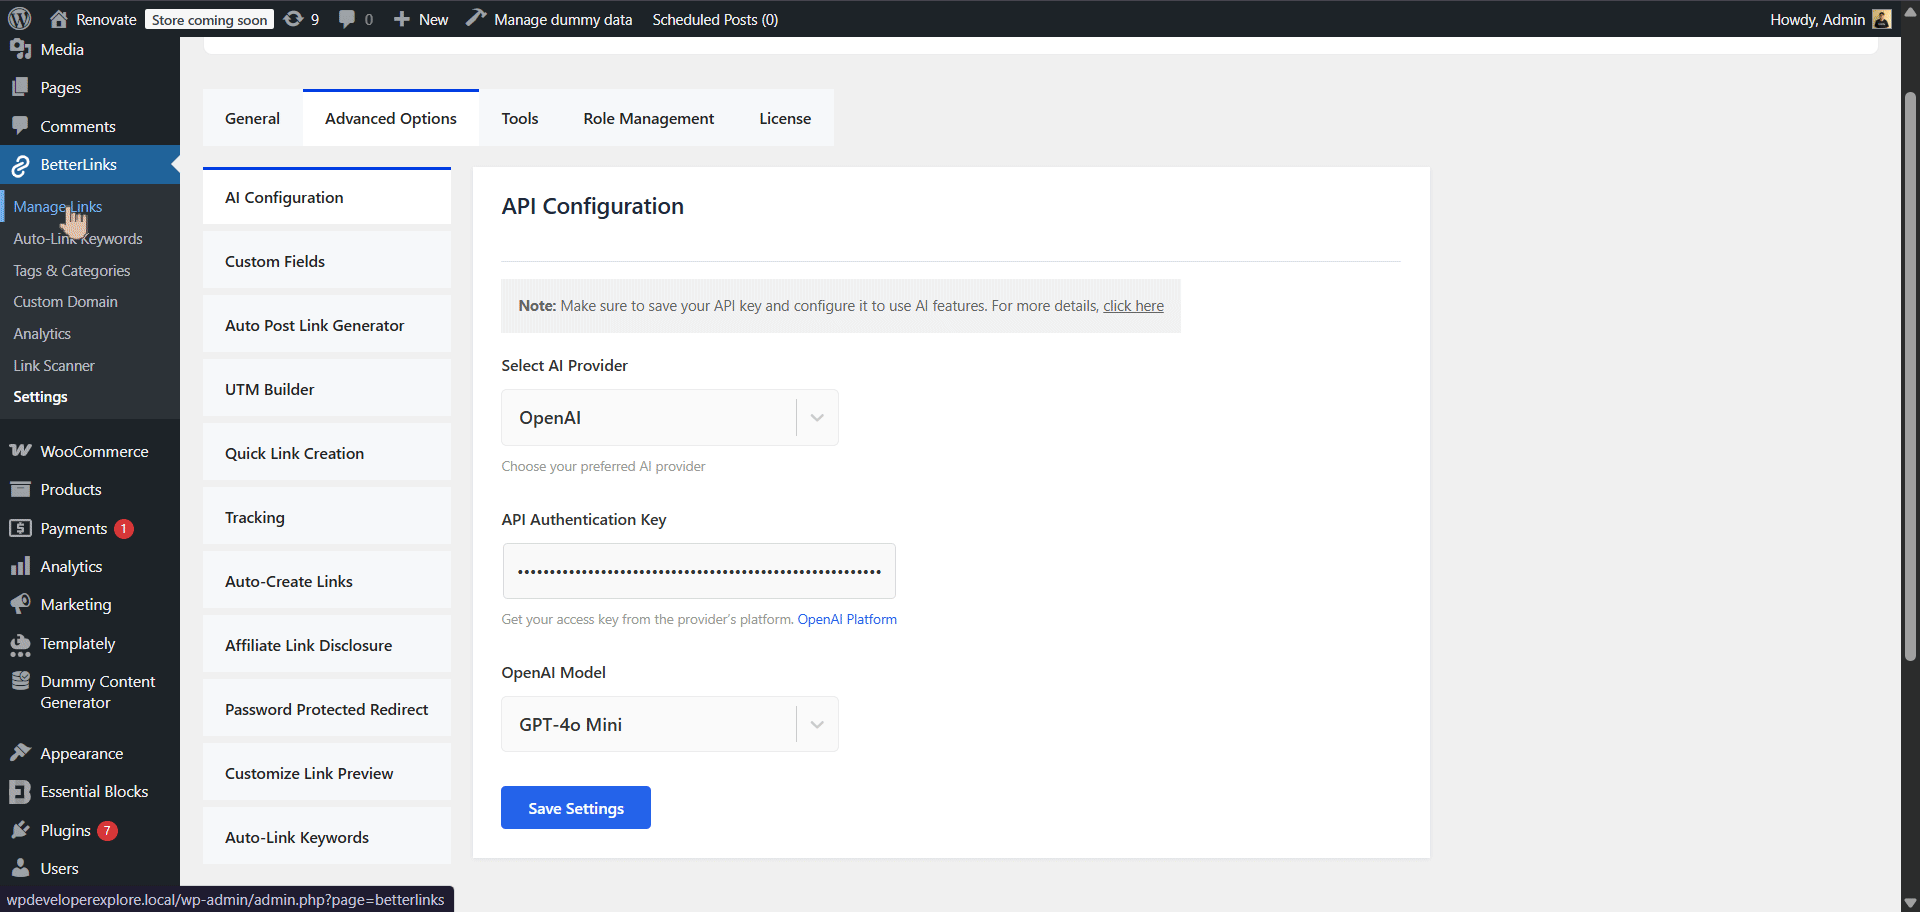Open WooCommerce via its sidebar icon
Image resolution: width=1920 pixels, height=912 pixels.
[x=21, y=451]
